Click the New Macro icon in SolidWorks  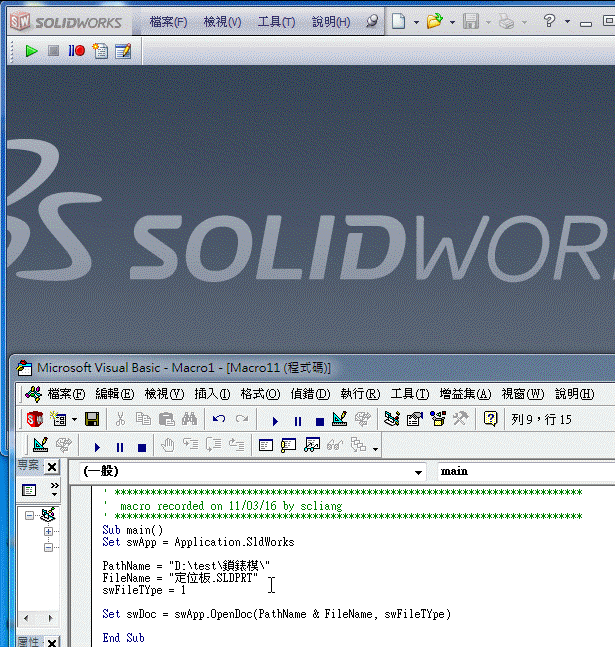click(100, 51)
